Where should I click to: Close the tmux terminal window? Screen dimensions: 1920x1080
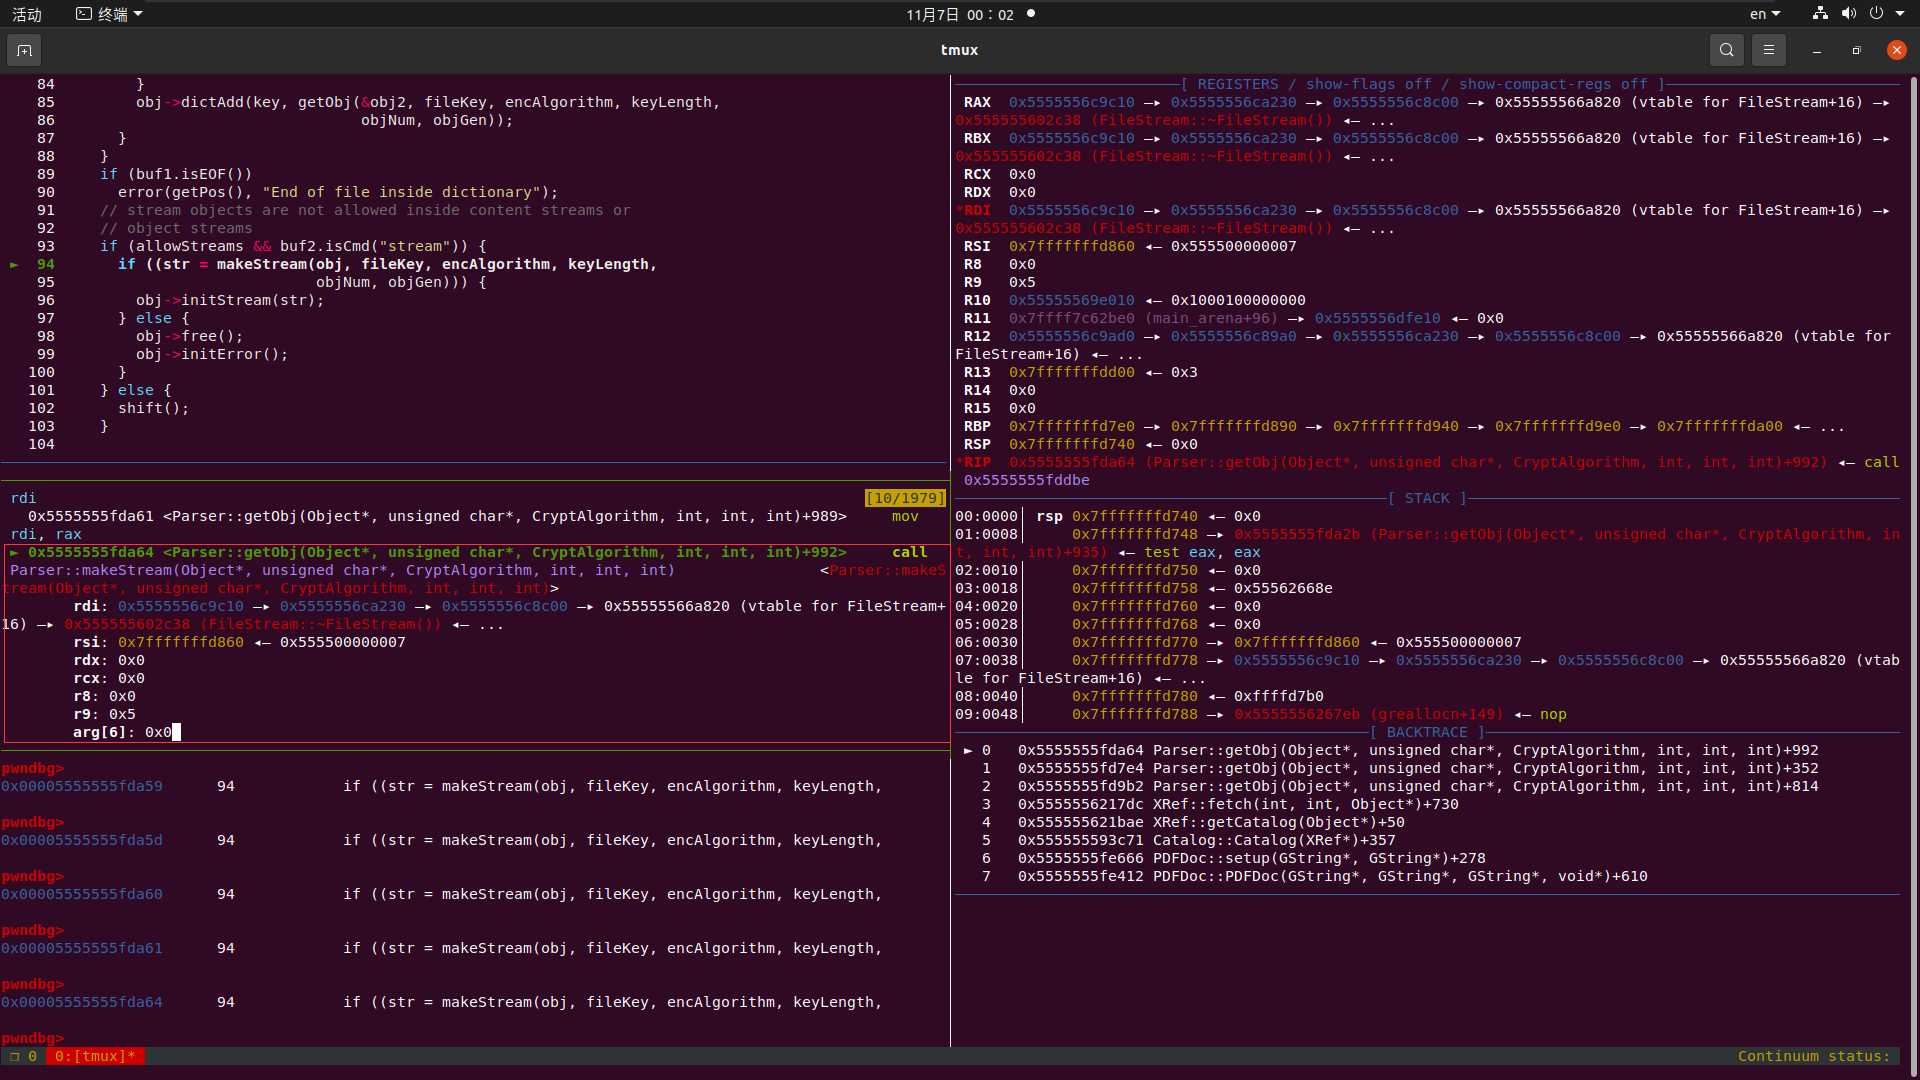pyautogui.click(x=1896, y=50)
